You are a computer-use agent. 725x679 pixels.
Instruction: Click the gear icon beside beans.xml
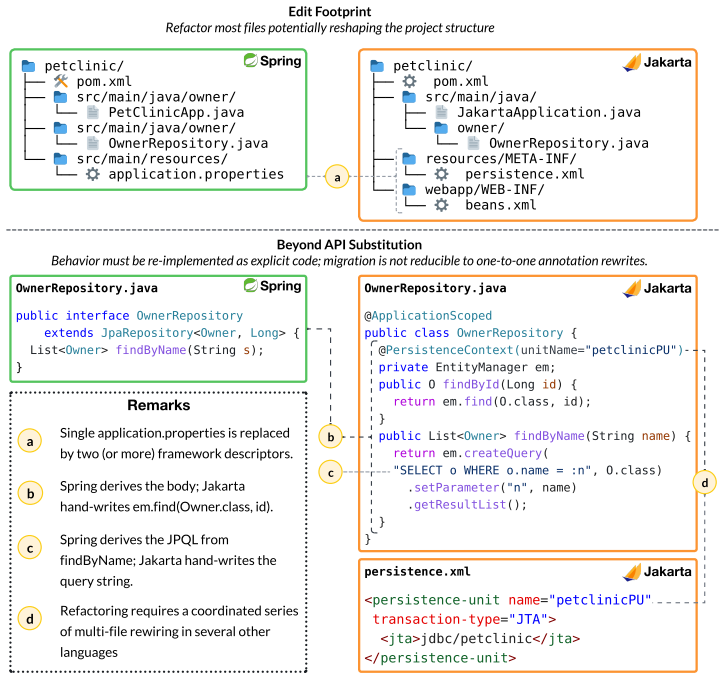point(442,205)
